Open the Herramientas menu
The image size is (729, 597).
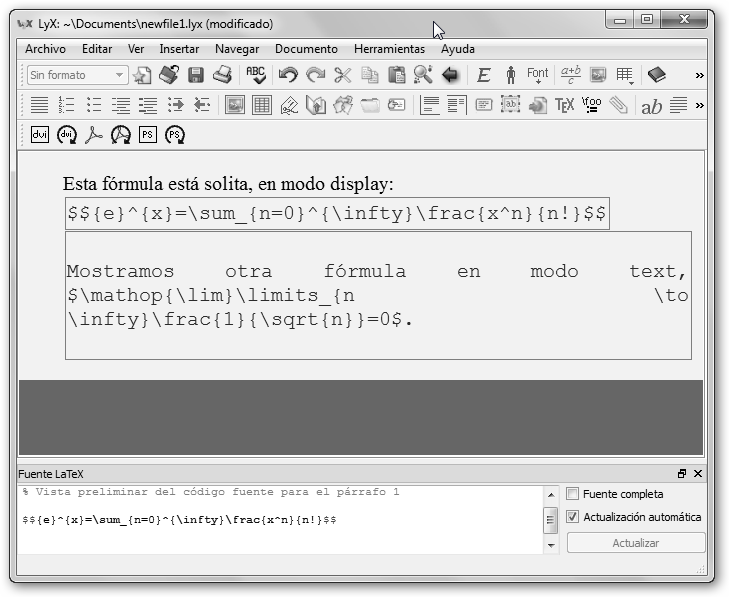[x=389, y=49]
